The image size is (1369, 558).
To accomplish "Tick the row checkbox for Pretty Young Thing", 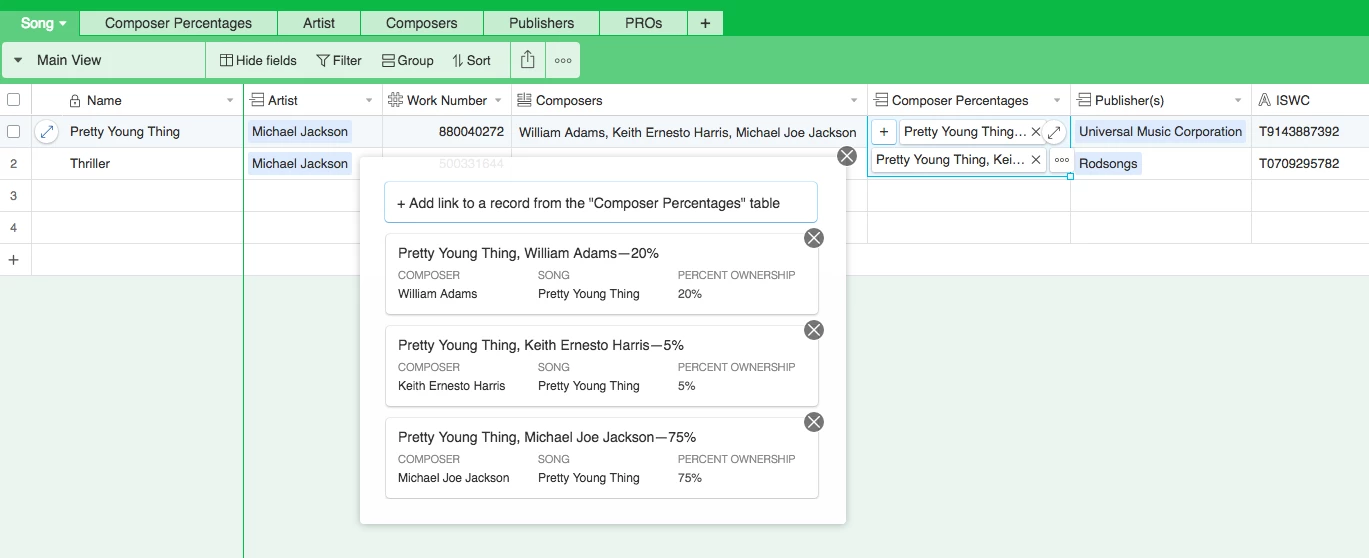I will point(14,131).
